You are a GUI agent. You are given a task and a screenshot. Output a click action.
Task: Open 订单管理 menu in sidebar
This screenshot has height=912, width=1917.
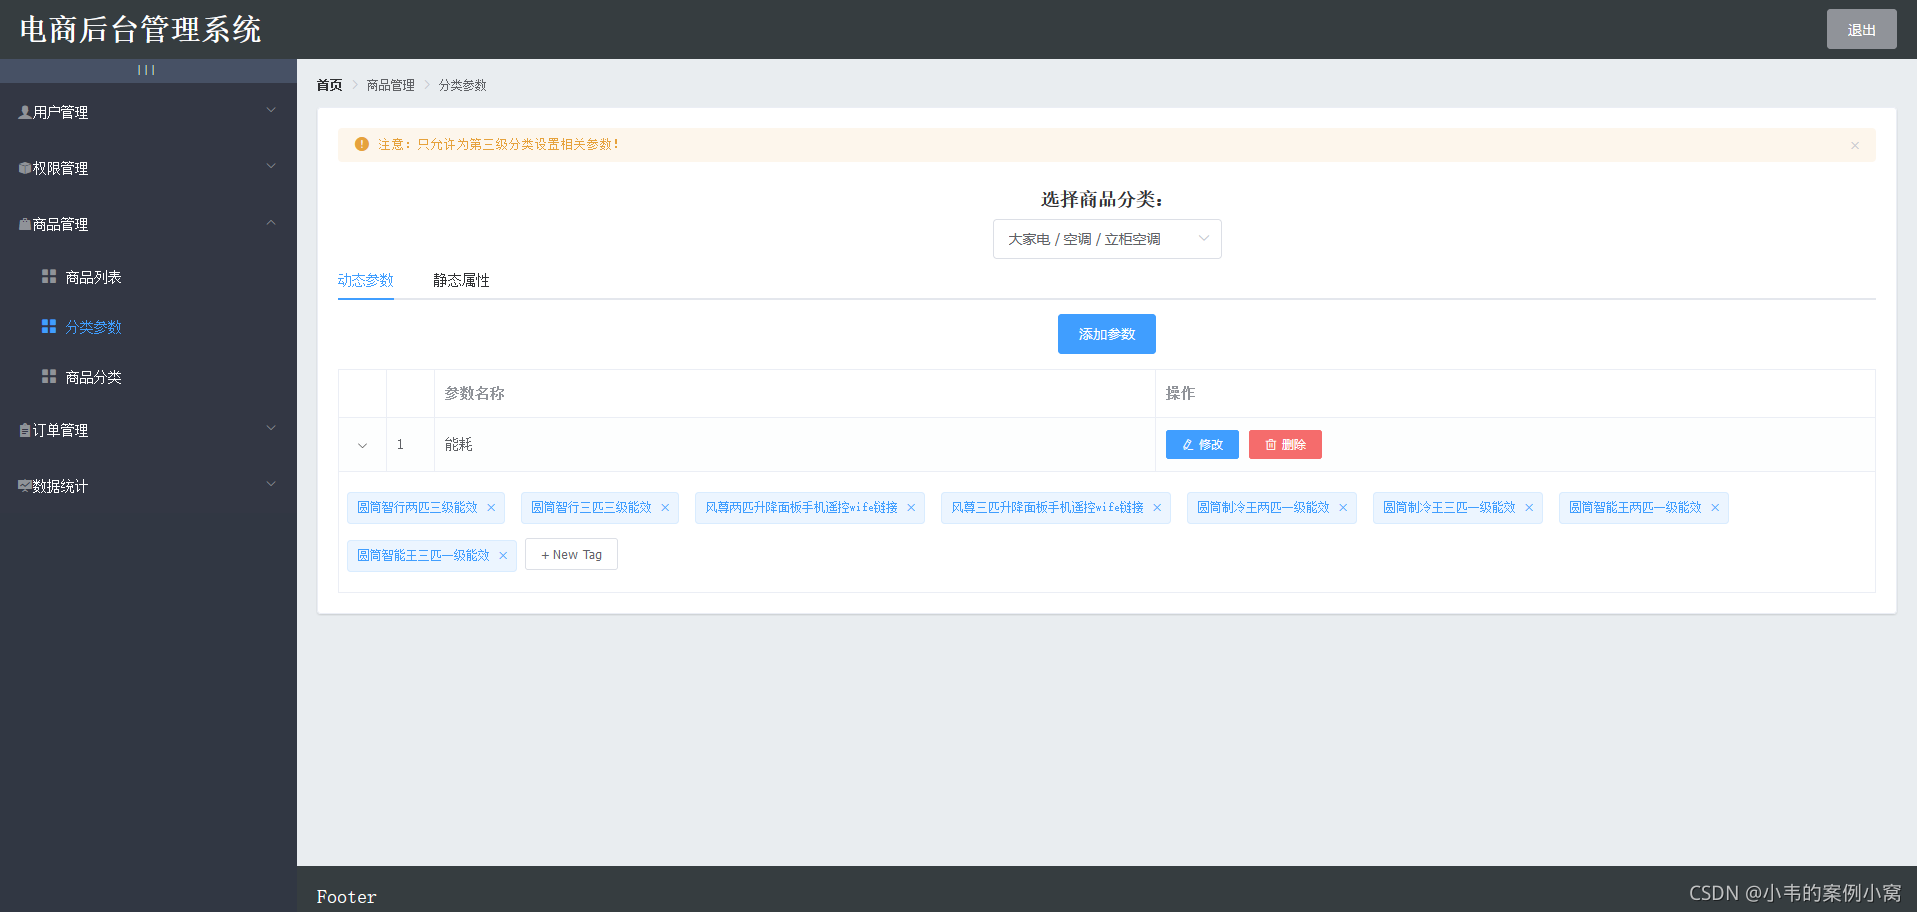[x=148, y=430]
